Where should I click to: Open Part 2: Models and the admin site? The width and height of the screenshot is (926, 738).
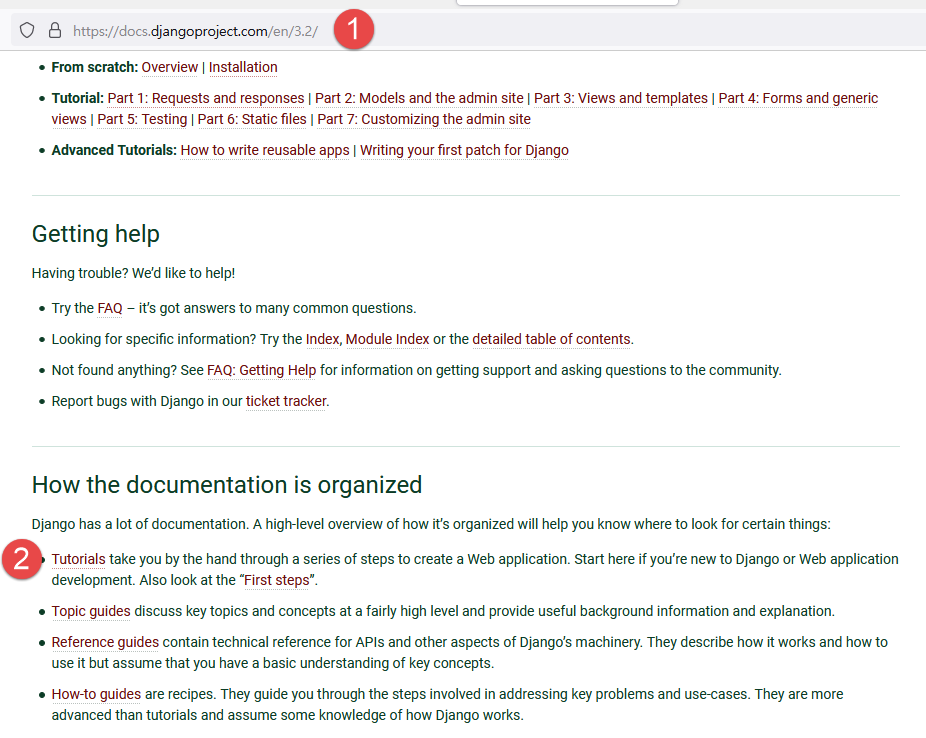pyautogui.click(x=419, y=98)
